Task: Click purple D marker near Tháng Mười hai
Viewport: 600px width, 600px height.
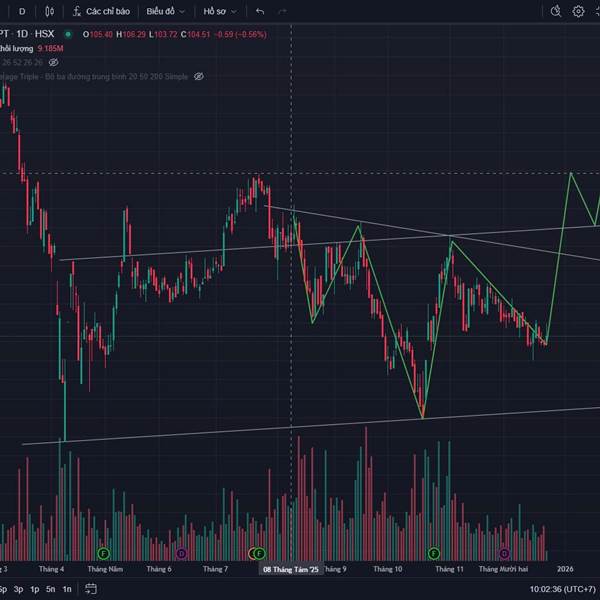Action: coord(504,553)
